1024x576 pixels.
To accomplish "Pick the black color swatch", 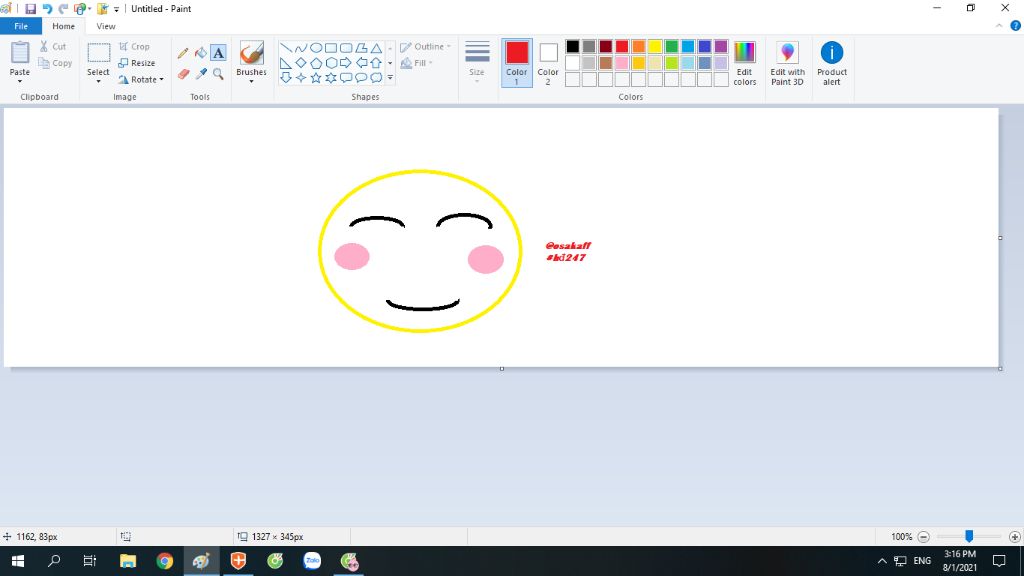I will pyautogui.click(x=573, y=46).
